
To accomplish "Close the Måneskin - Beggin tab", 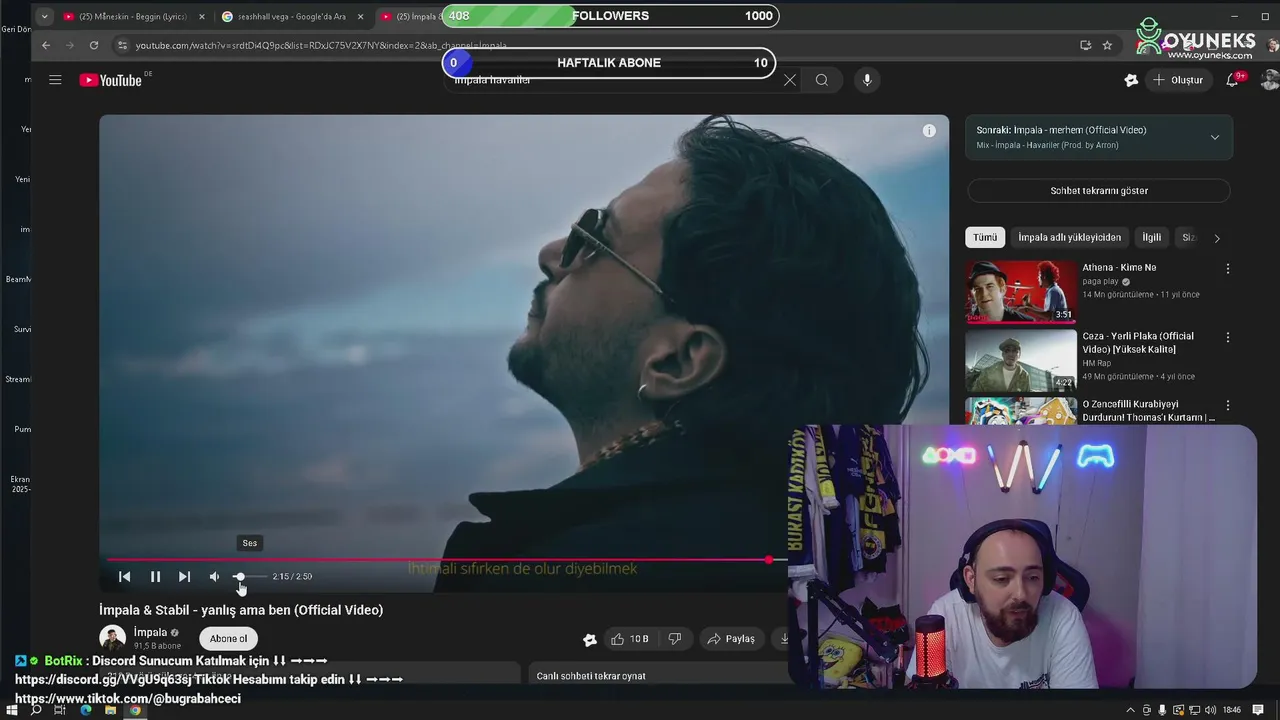I will (x=201, y=16).
